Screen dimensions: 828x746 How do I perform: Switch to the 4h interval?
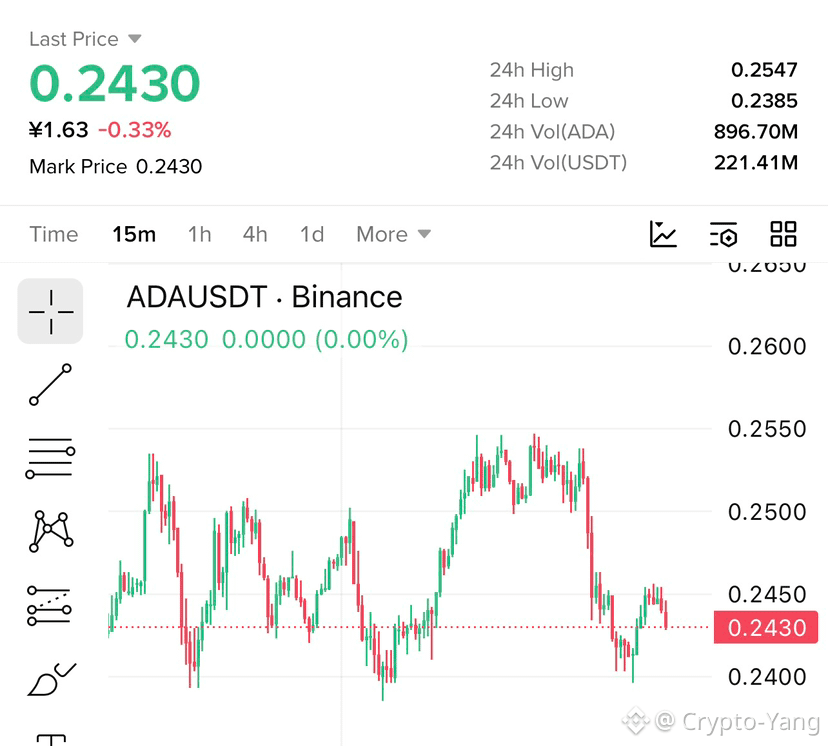[255, 234]
